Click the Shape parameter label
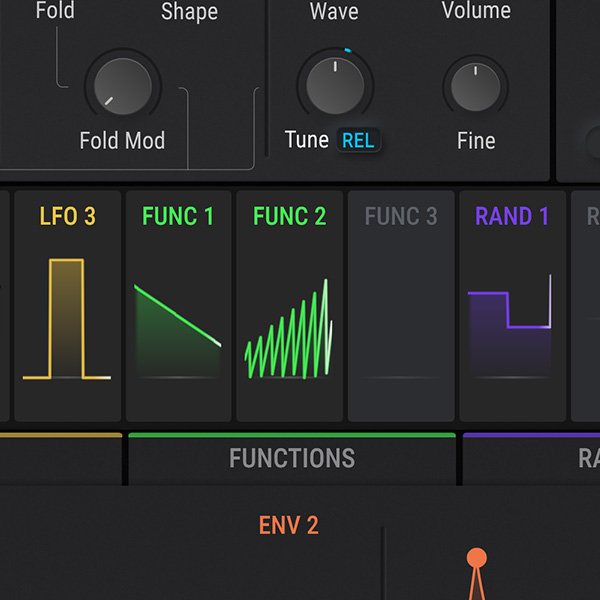The width and height of the screenshot is (600, 600). click(189, 12)
